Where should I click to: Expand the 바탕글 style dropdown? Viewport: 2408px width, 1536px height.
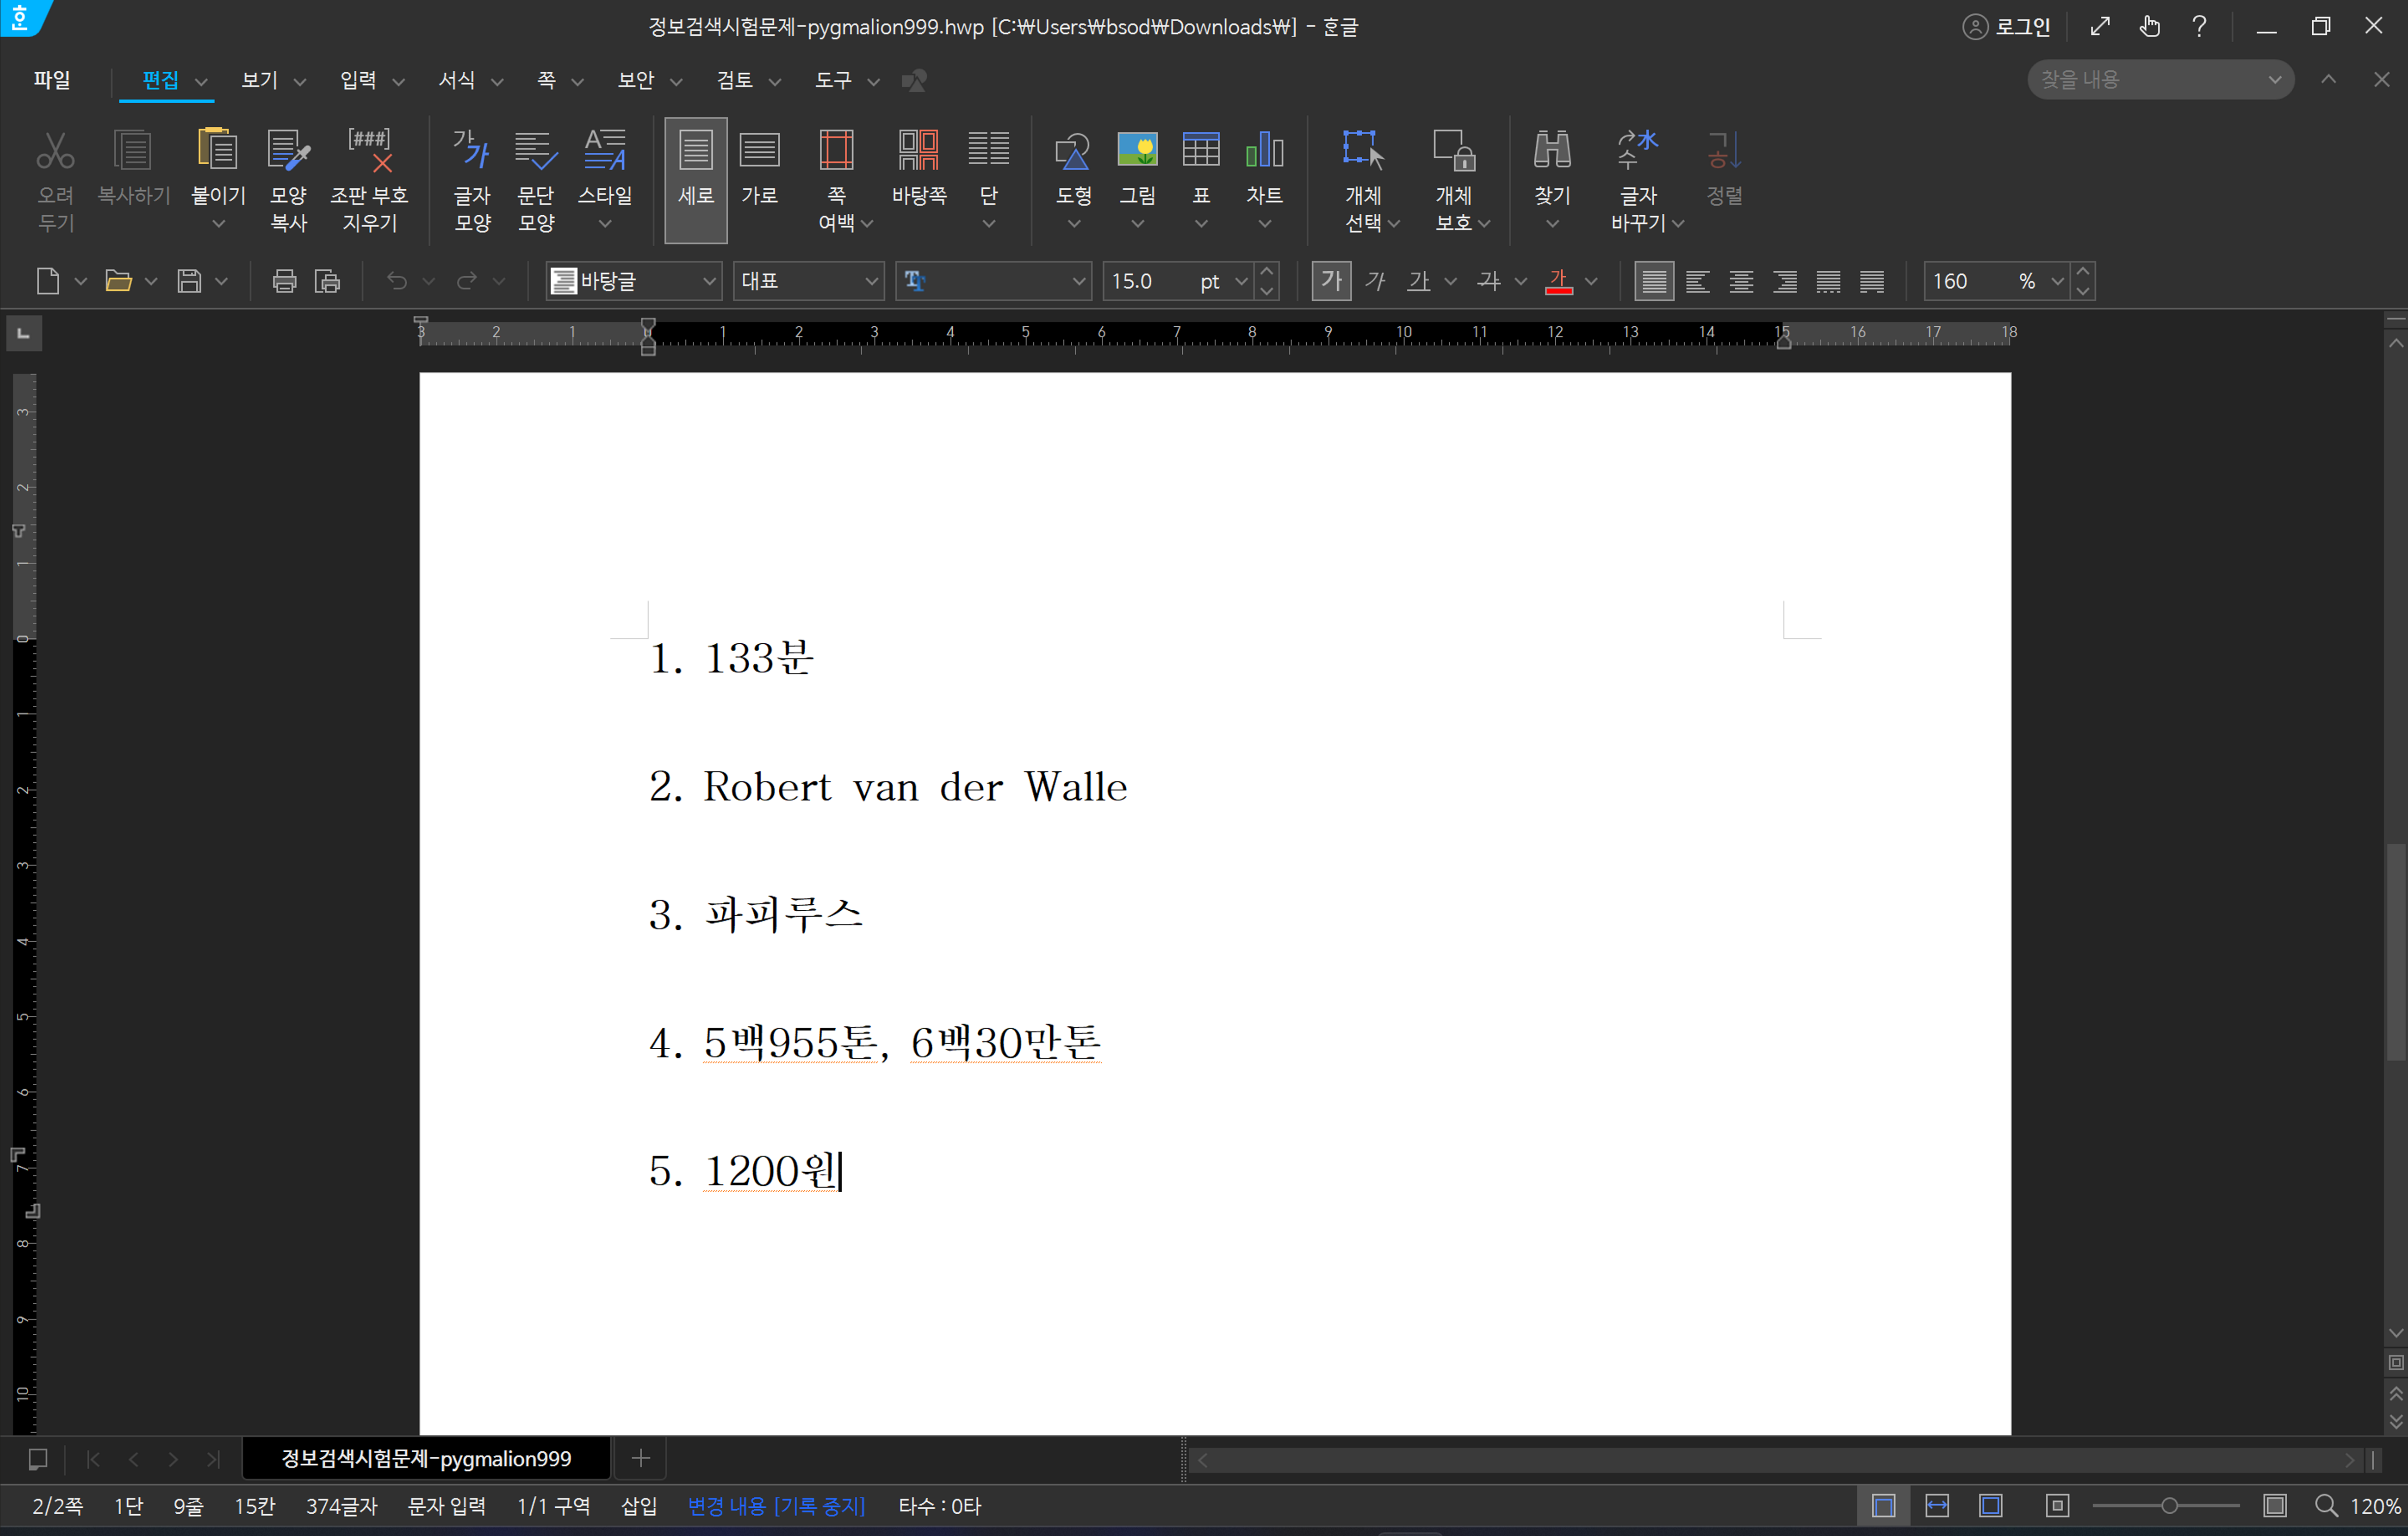coord(709,281)
